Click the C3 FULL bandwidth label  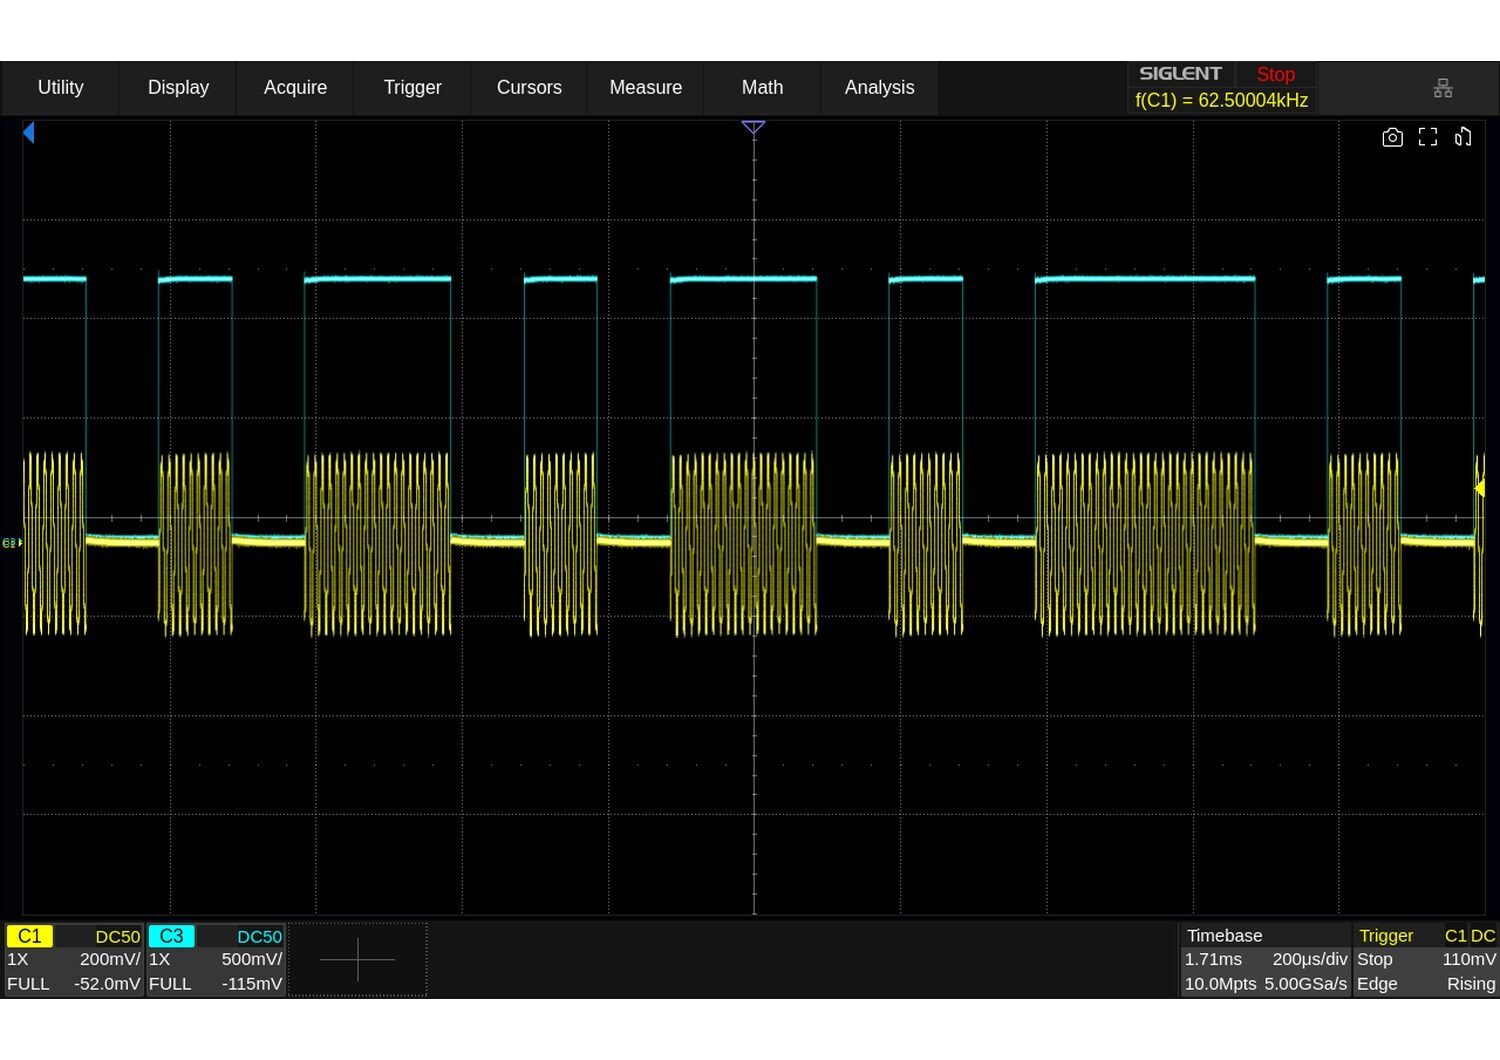(170, 984)
